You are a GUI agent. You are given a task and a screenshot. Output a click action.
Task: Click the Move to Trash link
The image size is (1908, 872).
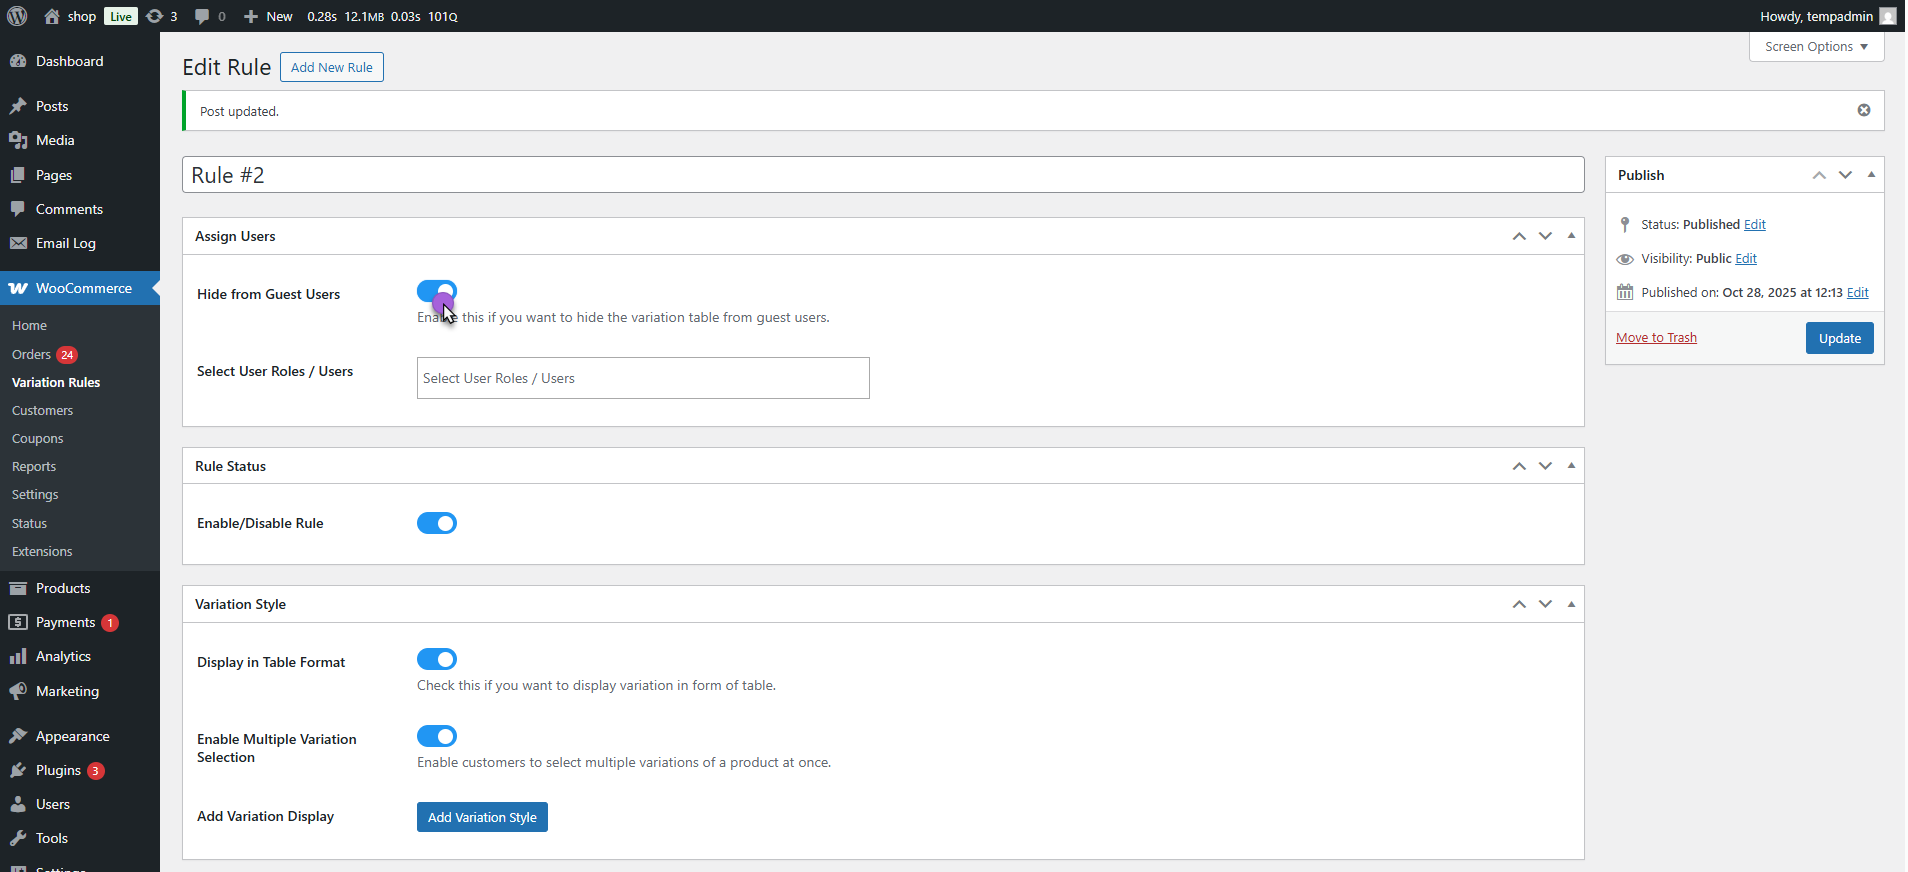[1656, 338]
